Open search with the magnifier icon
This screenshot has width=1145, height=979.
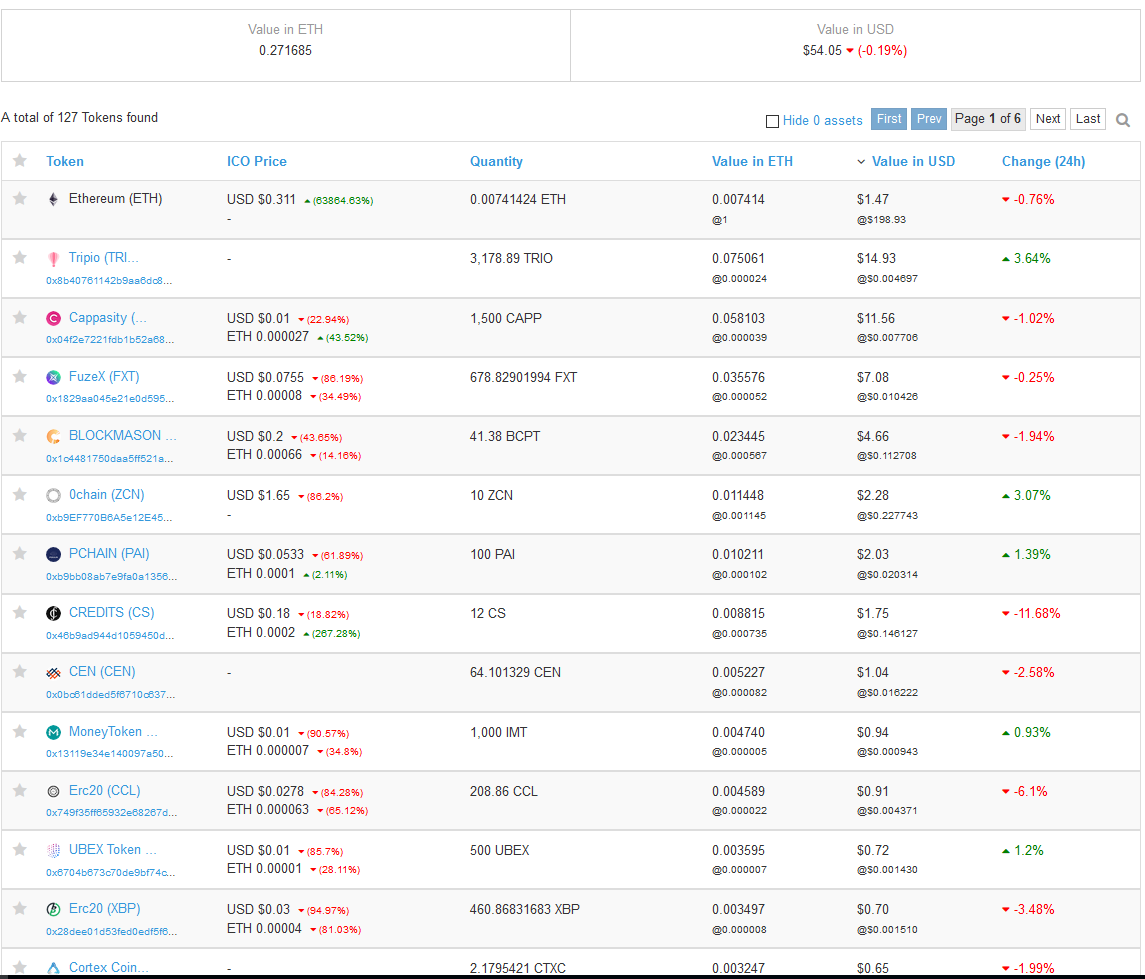[x=1123, y=119]
